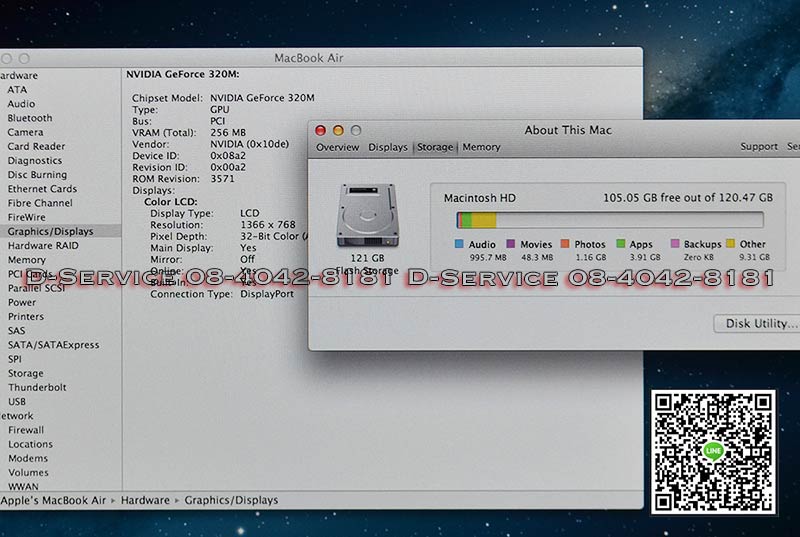Select the Storage tab
Viewport: 800px width, 537px height.
point(435,147)
